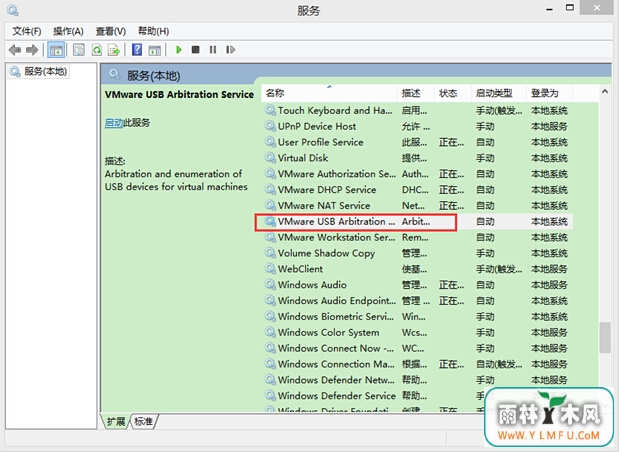
Task: Click the scrollbar up arrow
Action: tap(605, 92)
